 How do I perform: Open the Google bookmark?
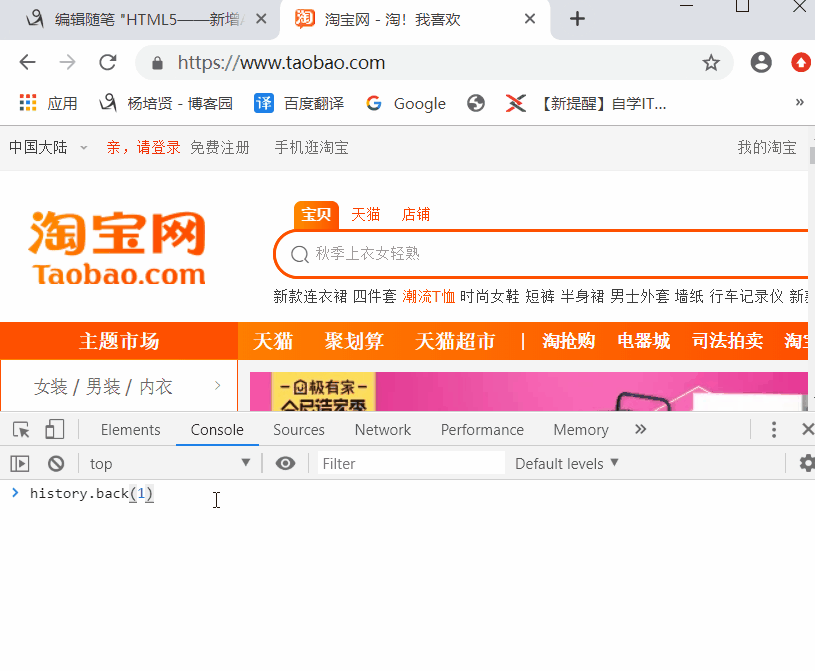(406, 103)
